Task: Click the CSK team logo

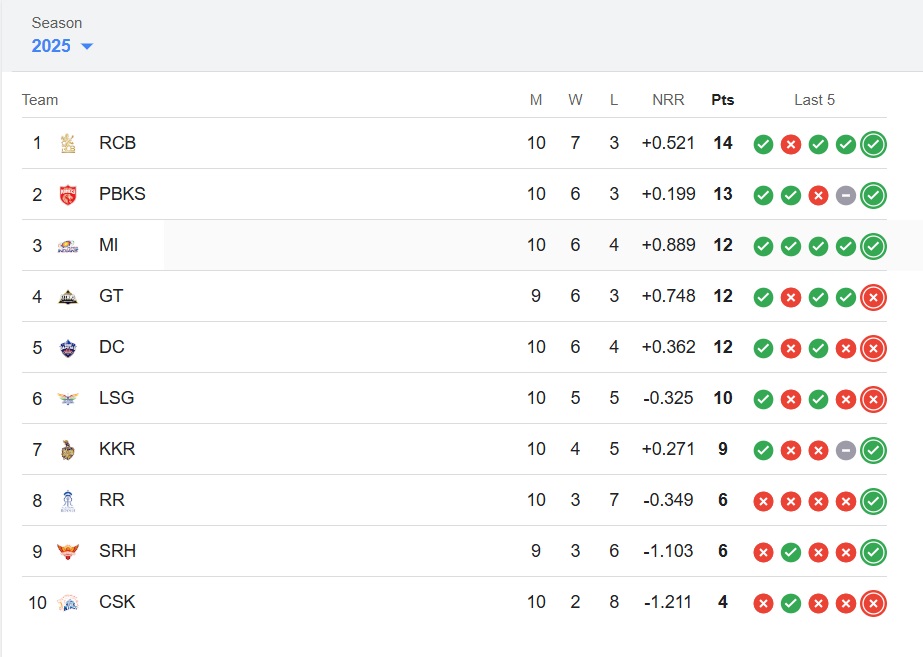Action: [68, 602]
